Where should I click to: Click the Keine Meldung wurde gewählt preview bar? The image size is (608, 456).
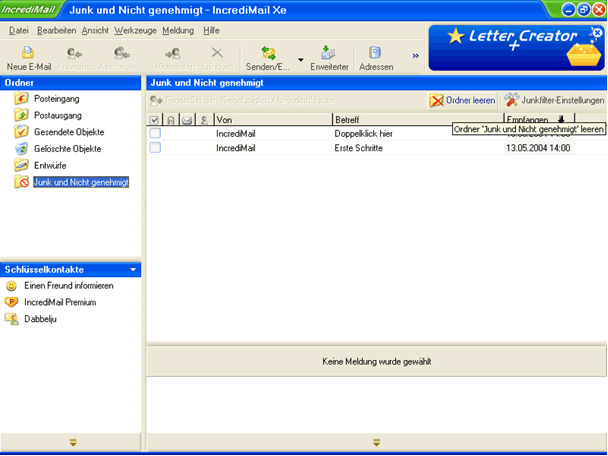(x=376, y=361)
